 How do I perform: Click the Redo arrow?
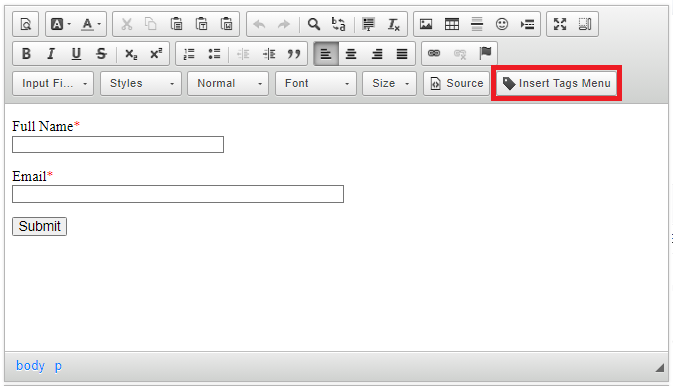click(284, 24)
